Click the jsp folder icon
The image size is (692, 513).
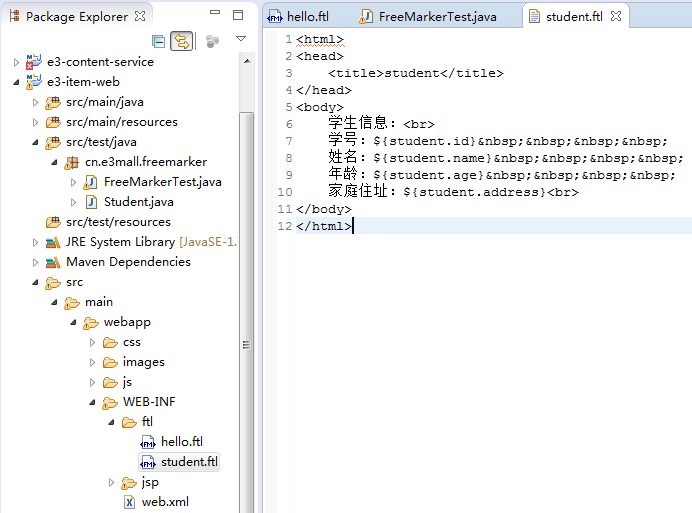point(129,483)
